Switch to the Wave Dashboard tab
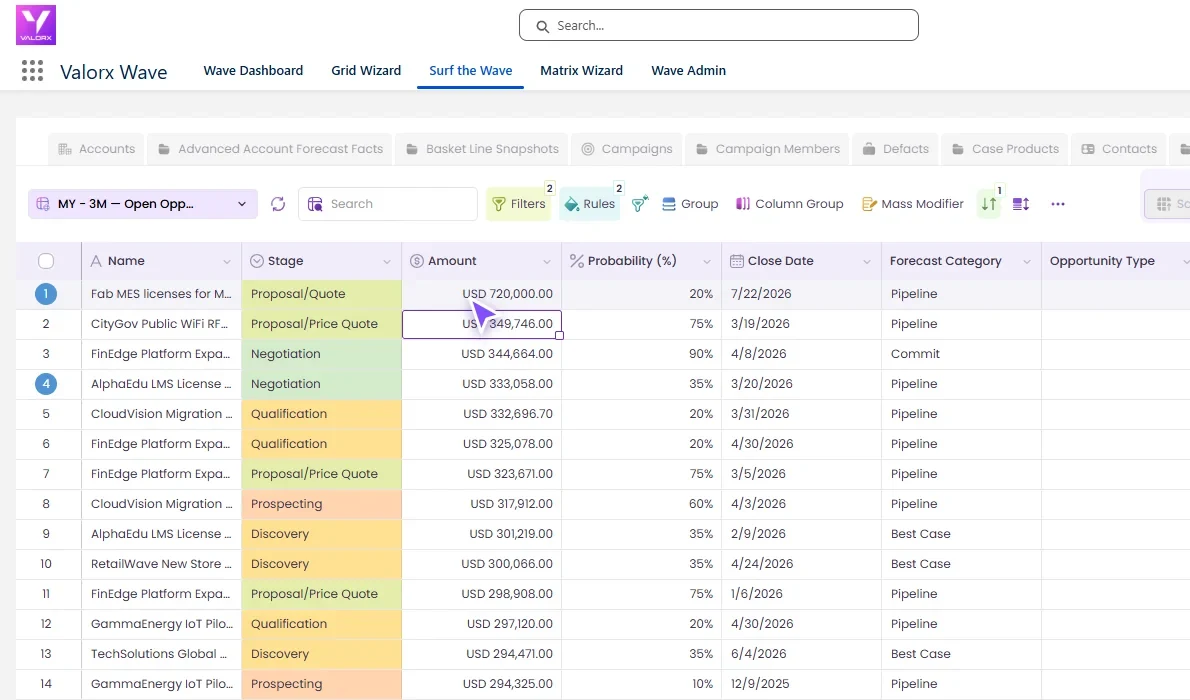 pyautogui.click(x=253, y=71)
